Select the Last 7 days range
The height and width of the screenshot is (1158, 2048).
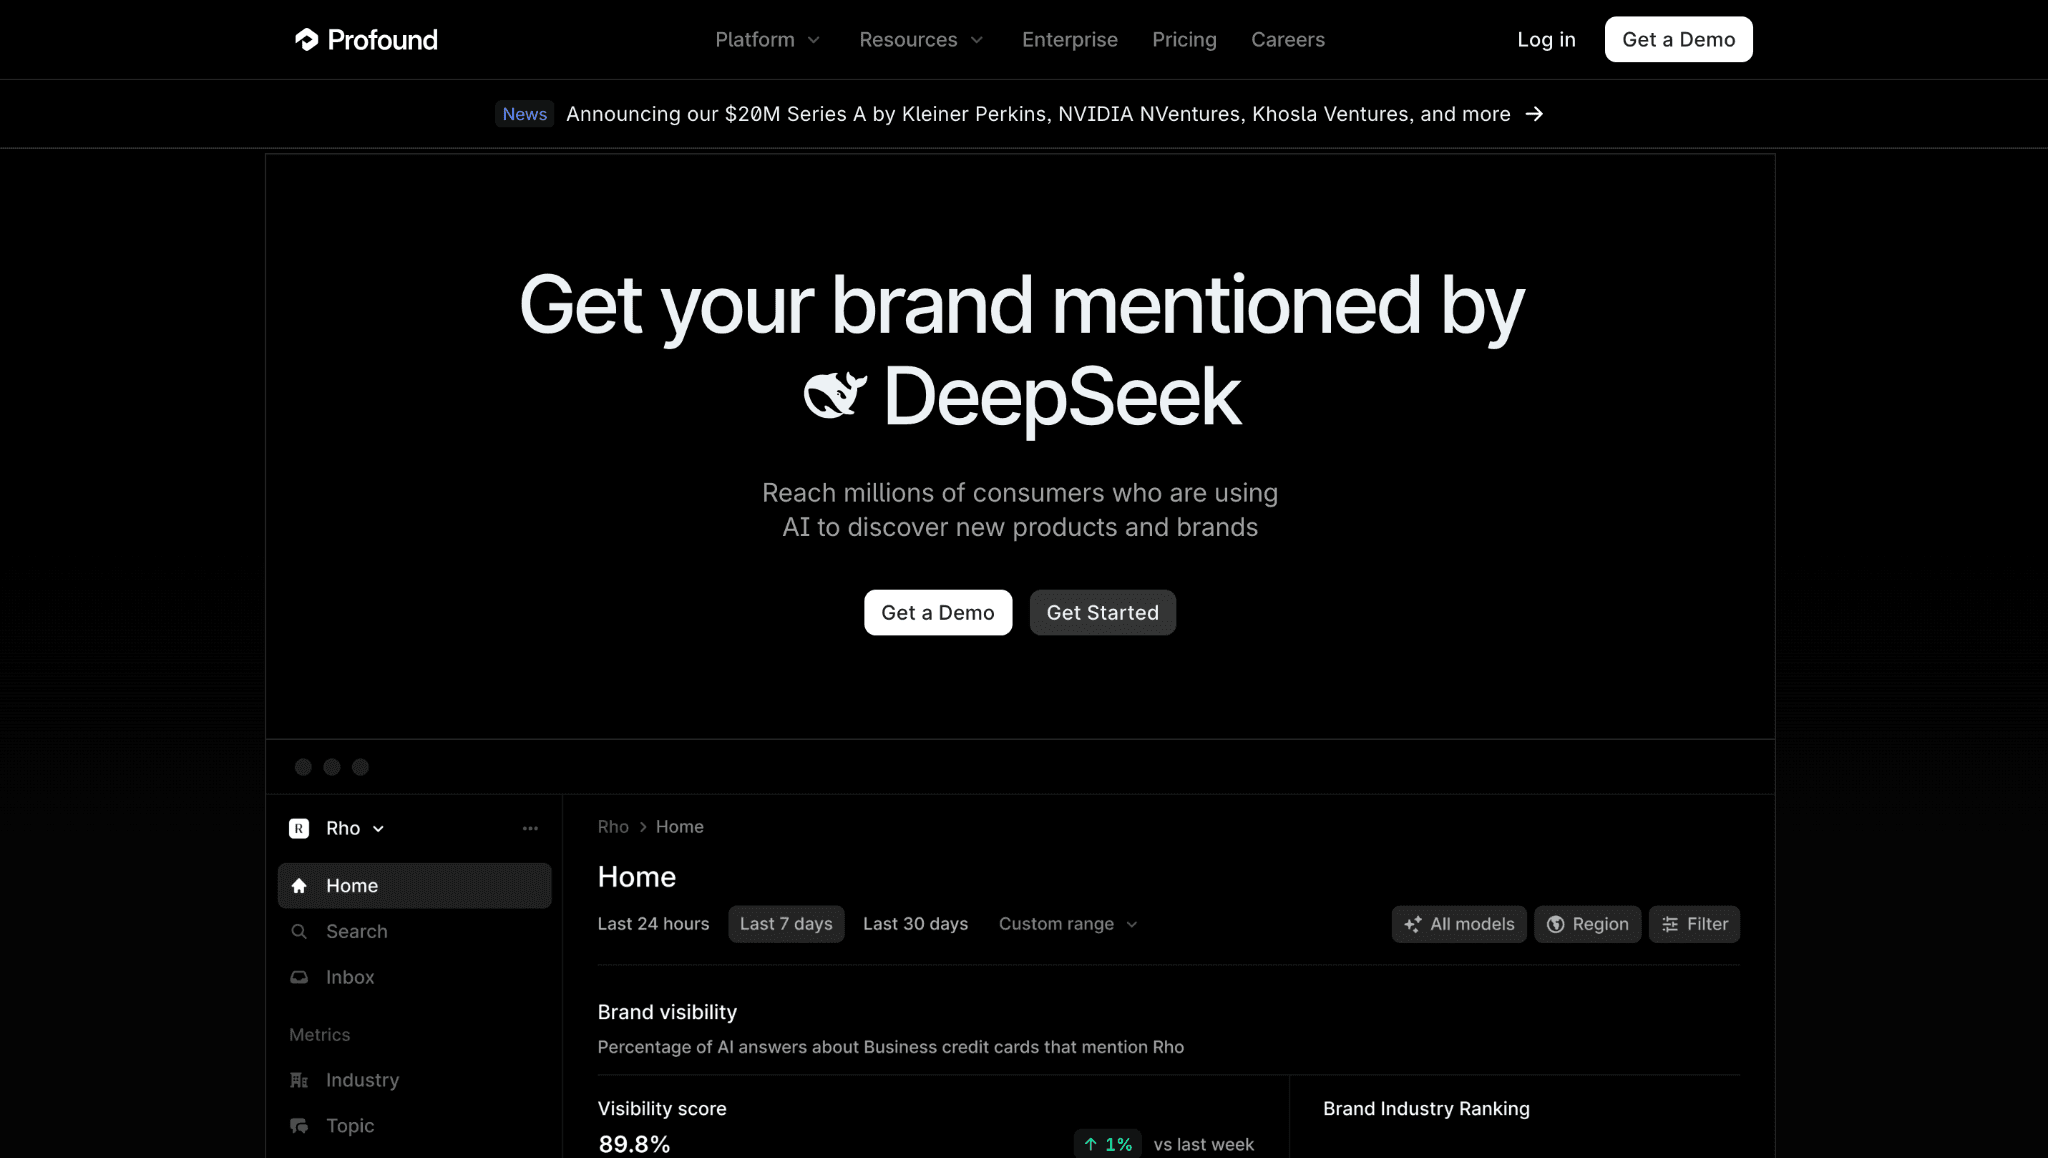tap(786, 924)
